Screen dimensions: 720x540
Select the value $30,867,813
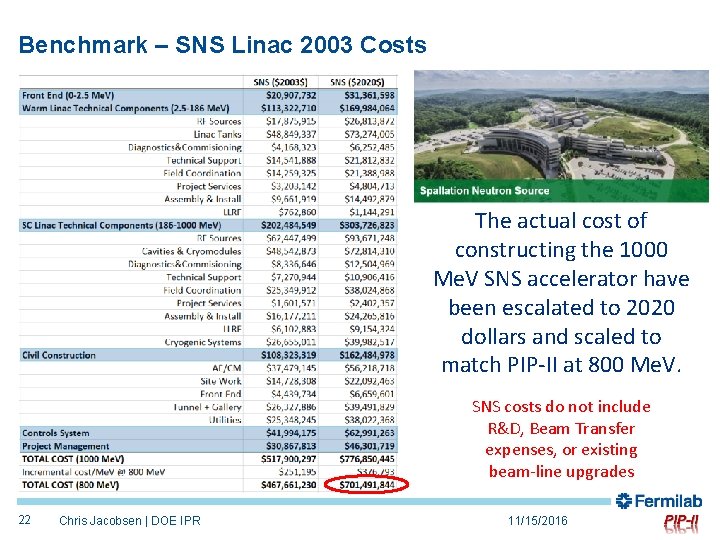[x=291, y=446]
